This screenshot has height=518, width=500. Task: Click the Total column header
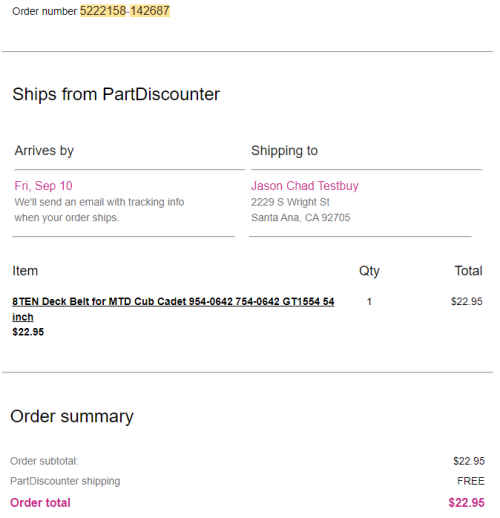tap(468, 271)
